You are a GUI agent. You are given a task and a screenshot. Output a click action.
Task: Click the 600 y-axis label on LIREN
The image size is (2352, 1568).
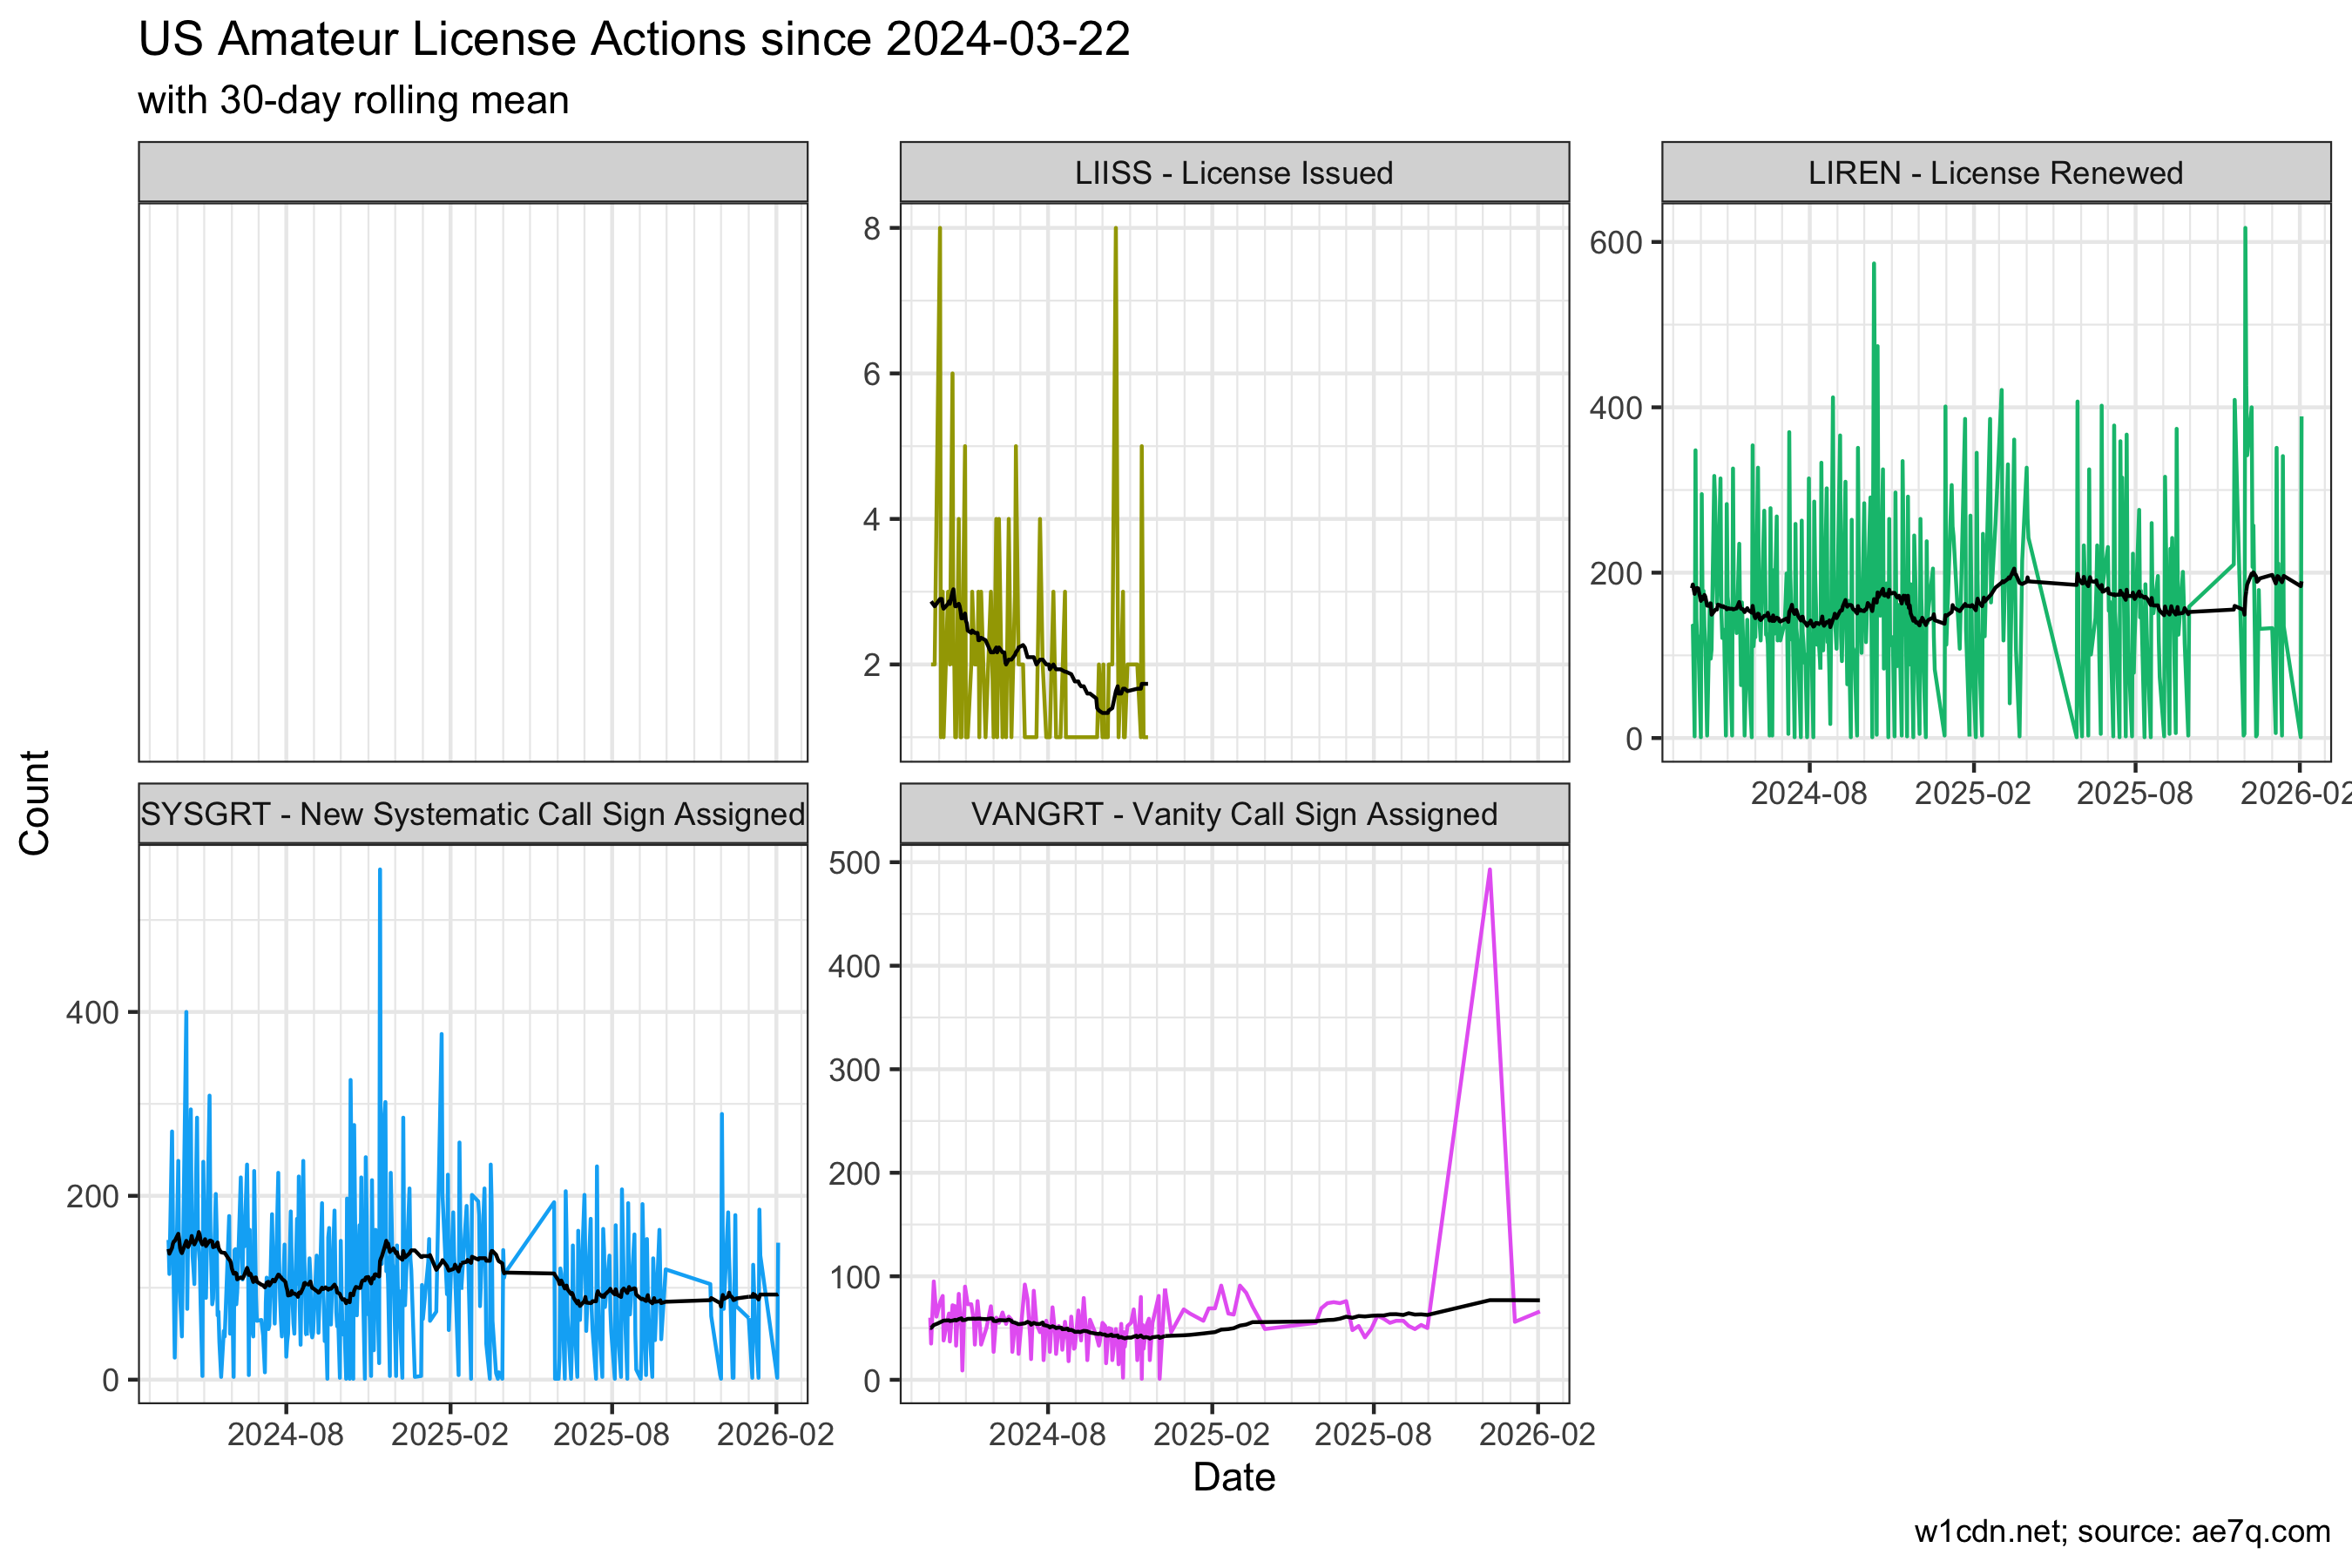[x=1616, y=242]
